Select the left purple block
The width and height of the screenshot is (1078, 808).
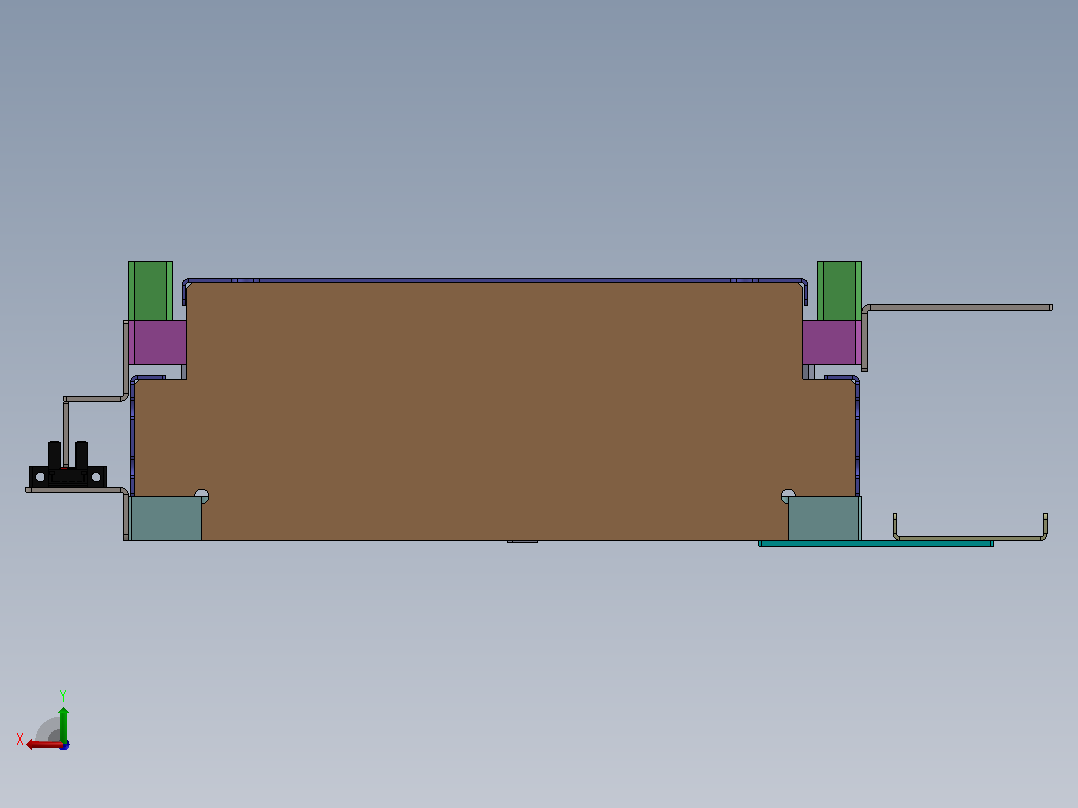pyautogui.click(x=157, y=342)
